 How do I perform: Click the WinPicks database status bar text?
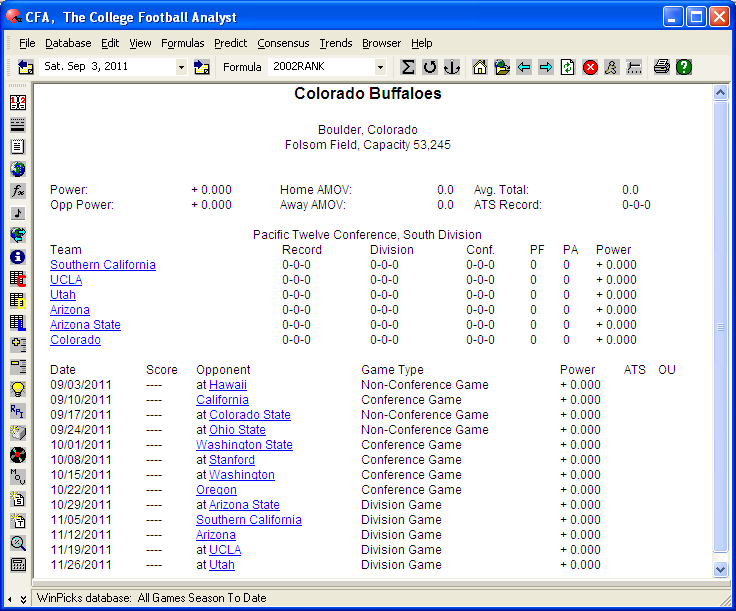tap(152, 598)
